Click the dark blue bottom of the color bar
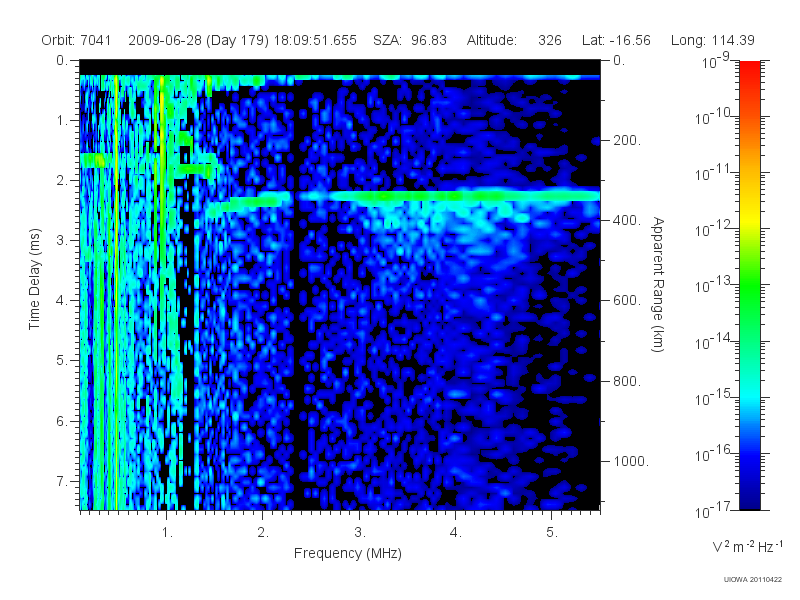The image size is (800, 600). click(749, 495)
